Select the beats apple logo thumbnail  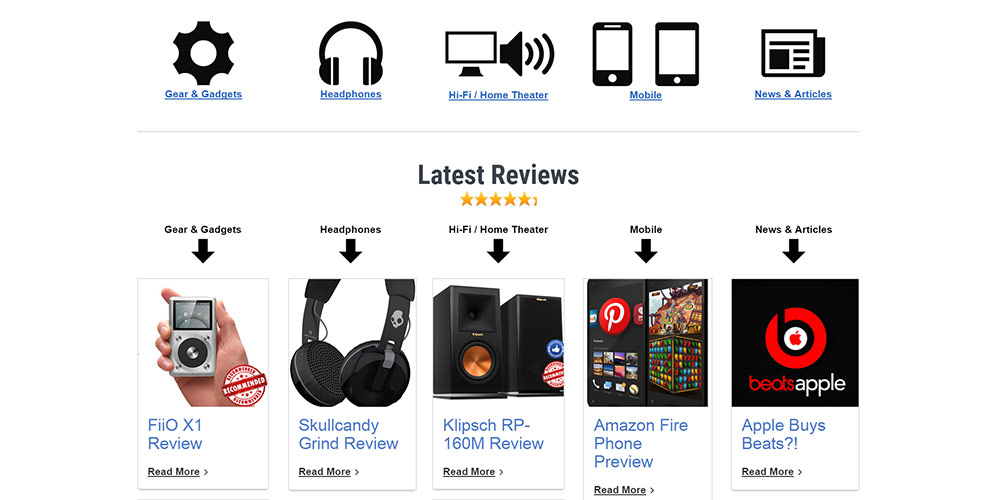(x=795, y=342)
